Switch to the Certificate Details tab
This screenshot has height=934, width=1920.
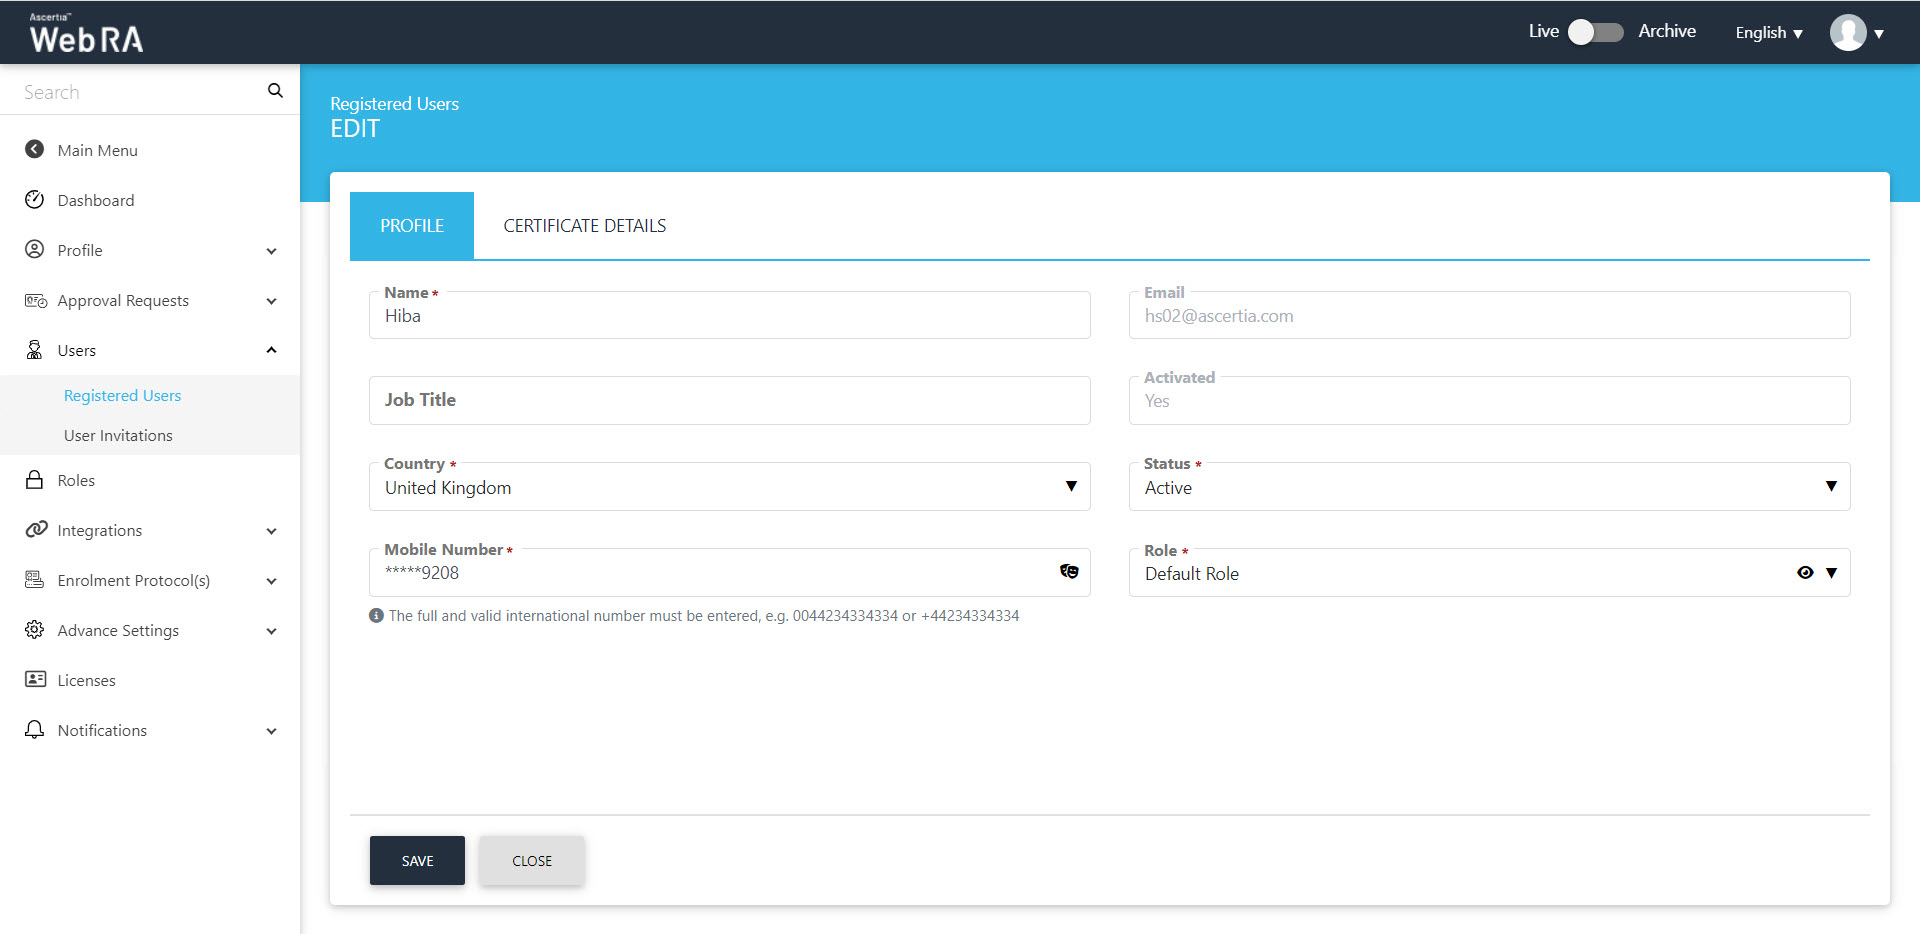pos(584,226)
